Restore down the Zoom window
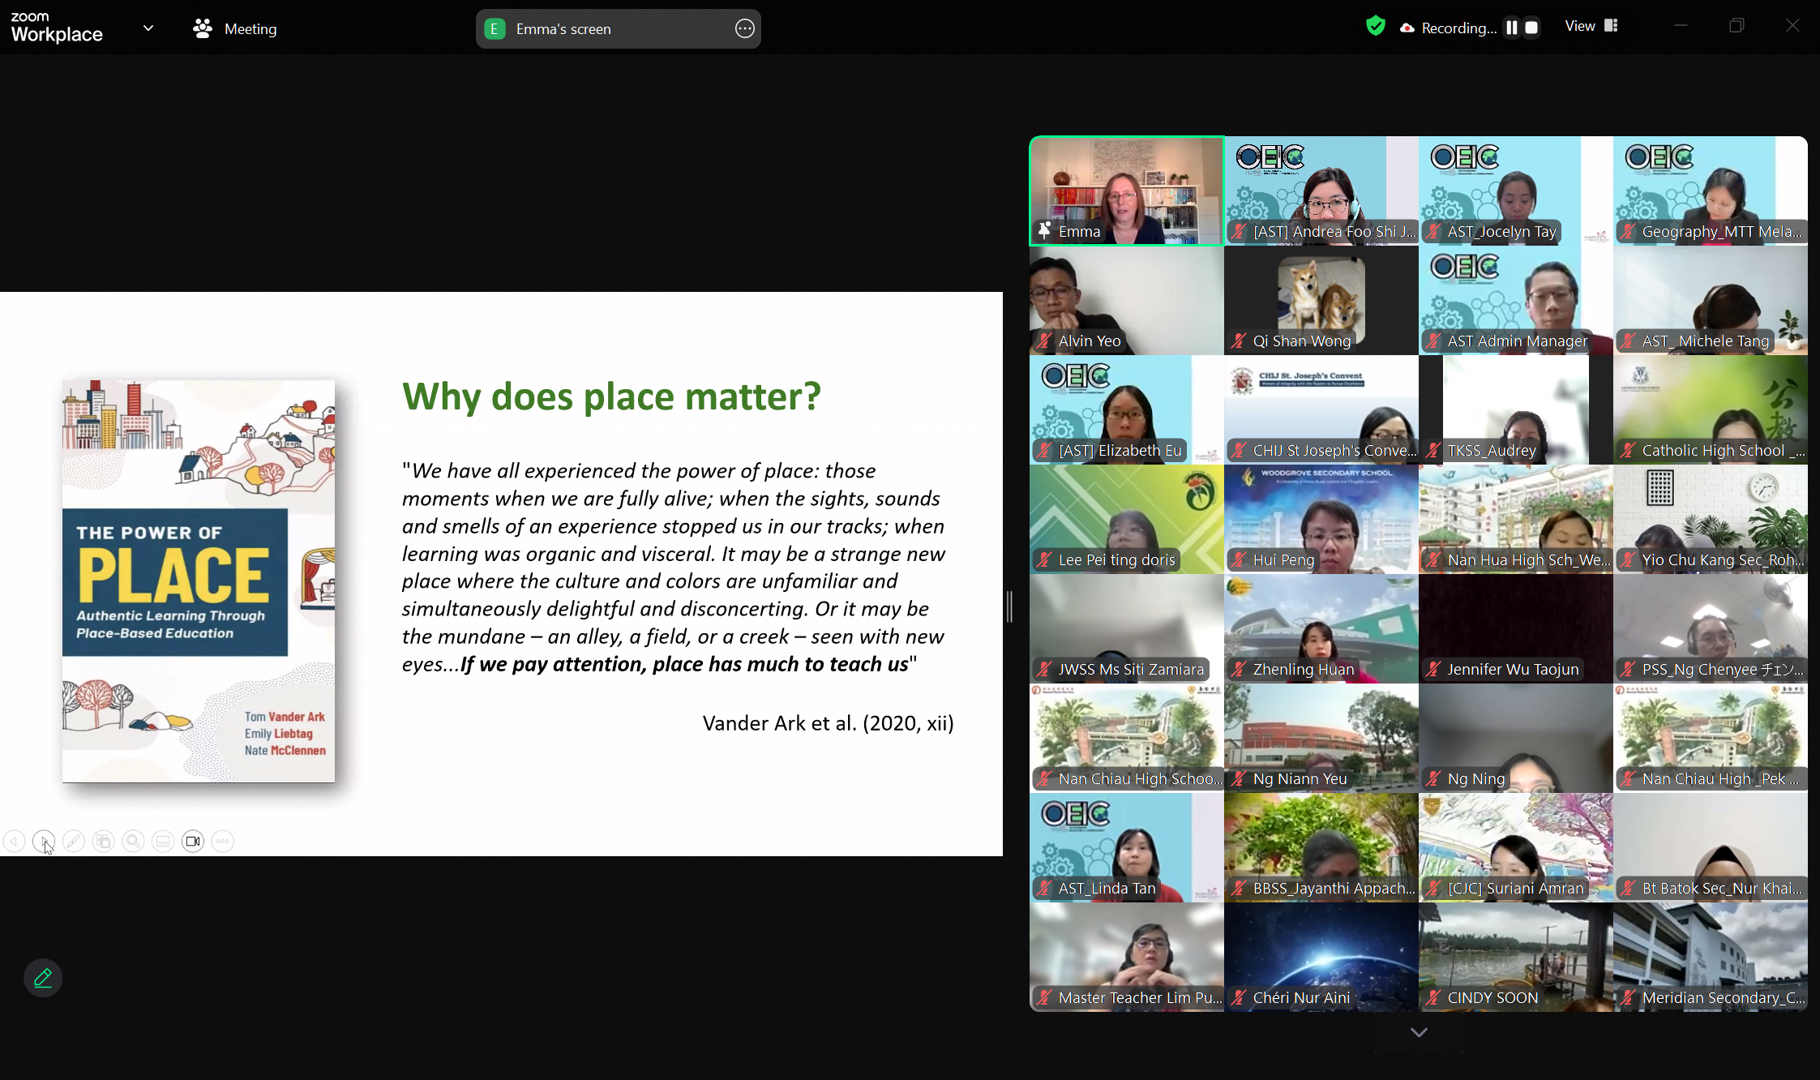Image resolution: width=1820 pixels, height=1080 pixels. tap(1737, 26)
